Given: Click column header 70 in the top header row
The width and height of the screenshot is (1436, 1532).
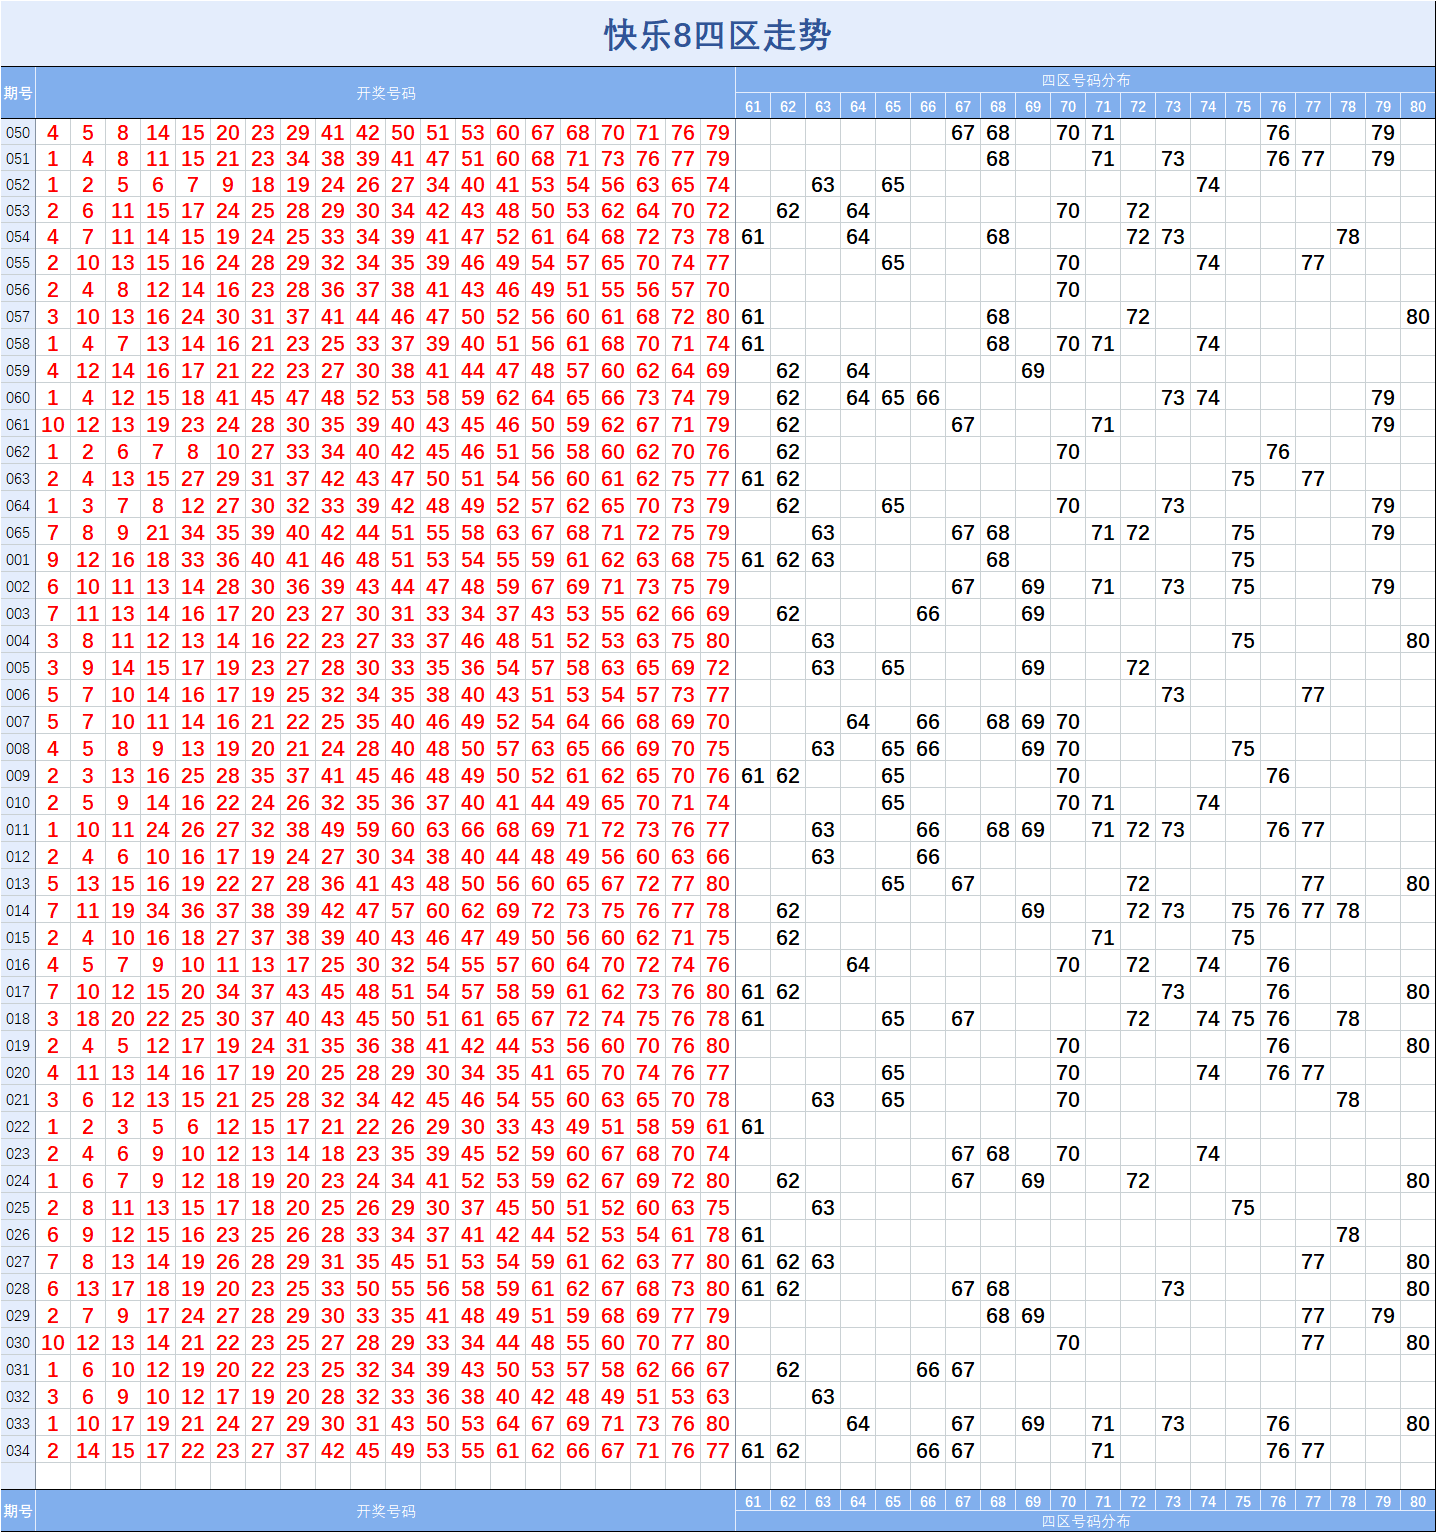Looking at the screenshot, I should (1068, 107).
